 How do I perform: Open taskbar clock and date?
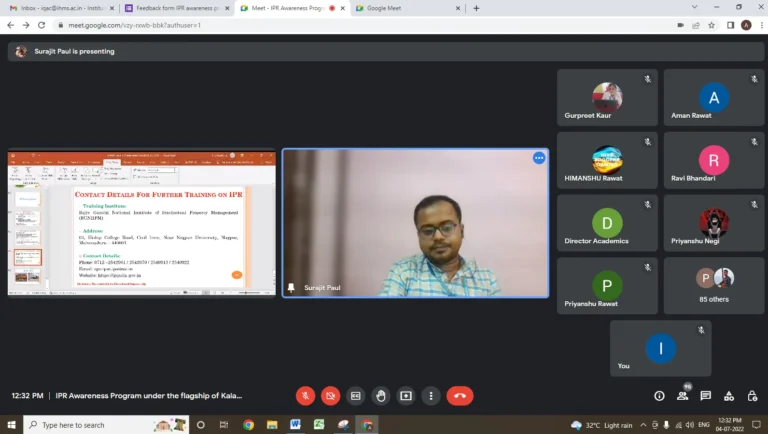coord(730,425)
